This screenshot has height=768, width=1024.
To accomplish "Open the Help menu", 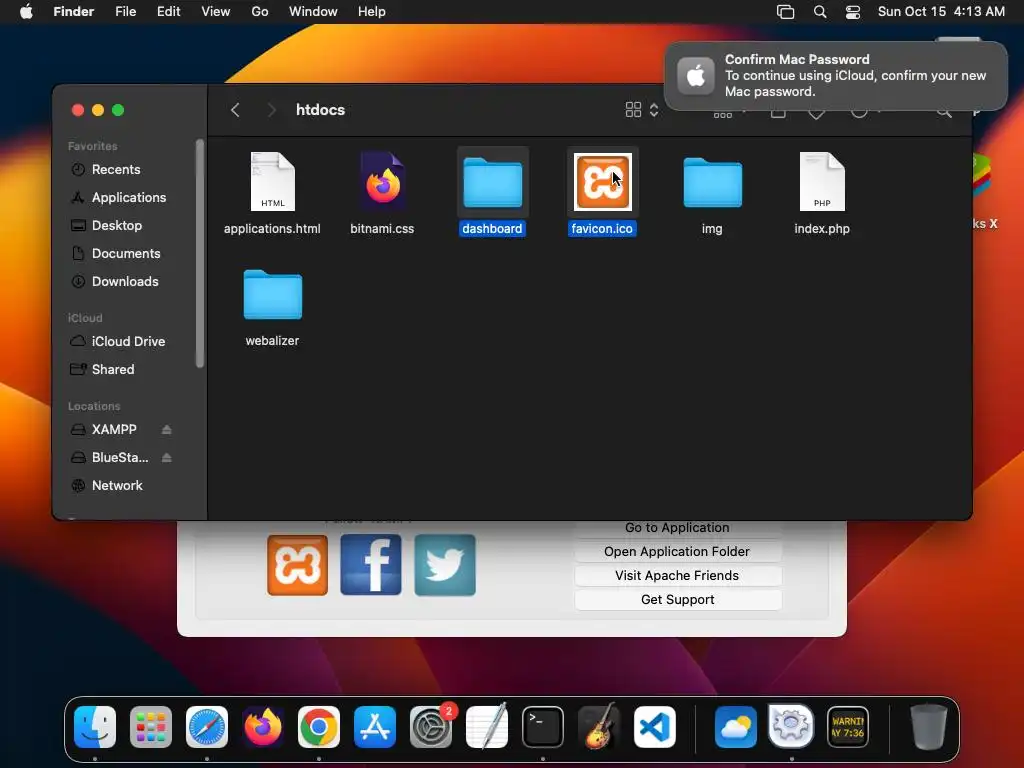I will pos(372,12).
